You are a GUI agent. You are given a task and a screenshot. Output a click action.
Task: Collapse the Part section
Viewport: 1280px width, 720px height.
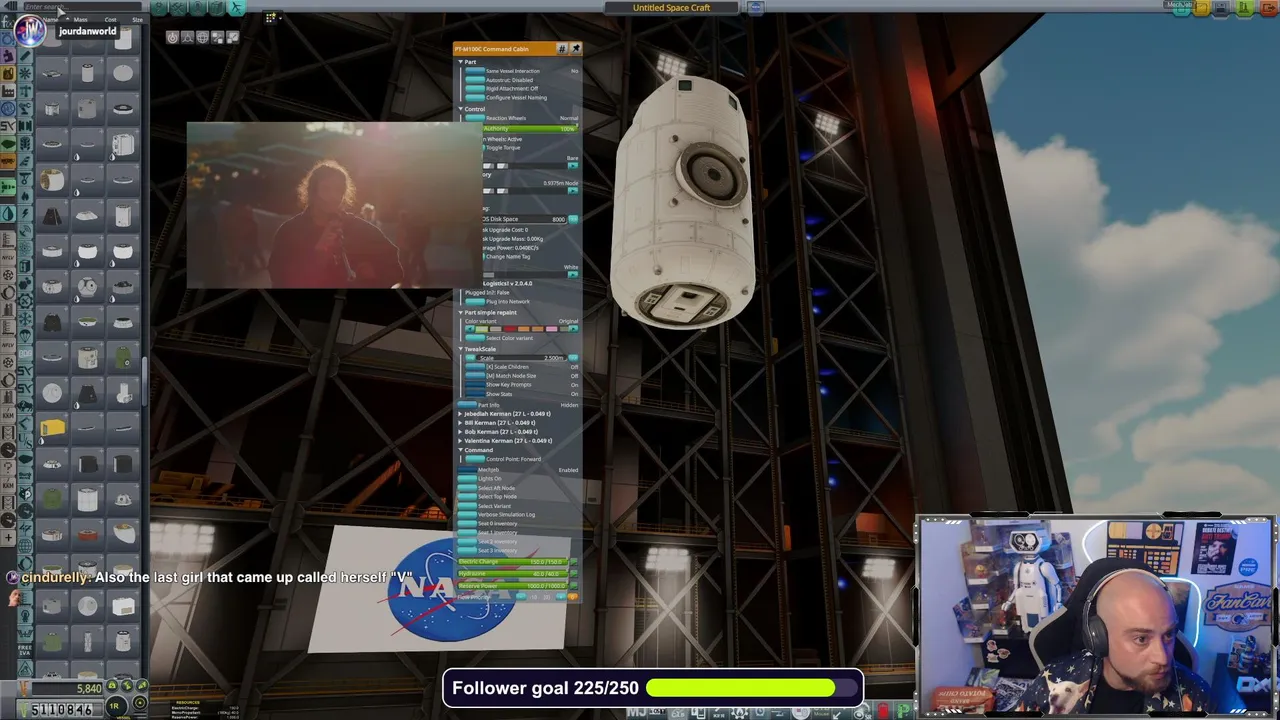pos(461,62)
